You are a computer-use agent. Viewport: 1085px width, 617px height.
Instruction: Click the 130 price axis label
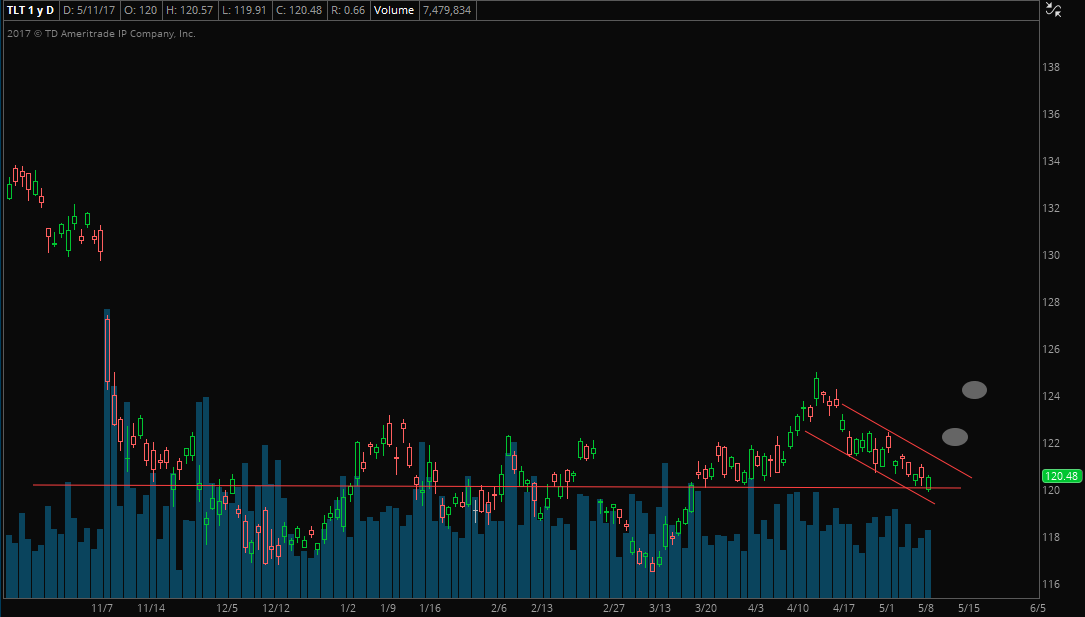pos(1050,255)
